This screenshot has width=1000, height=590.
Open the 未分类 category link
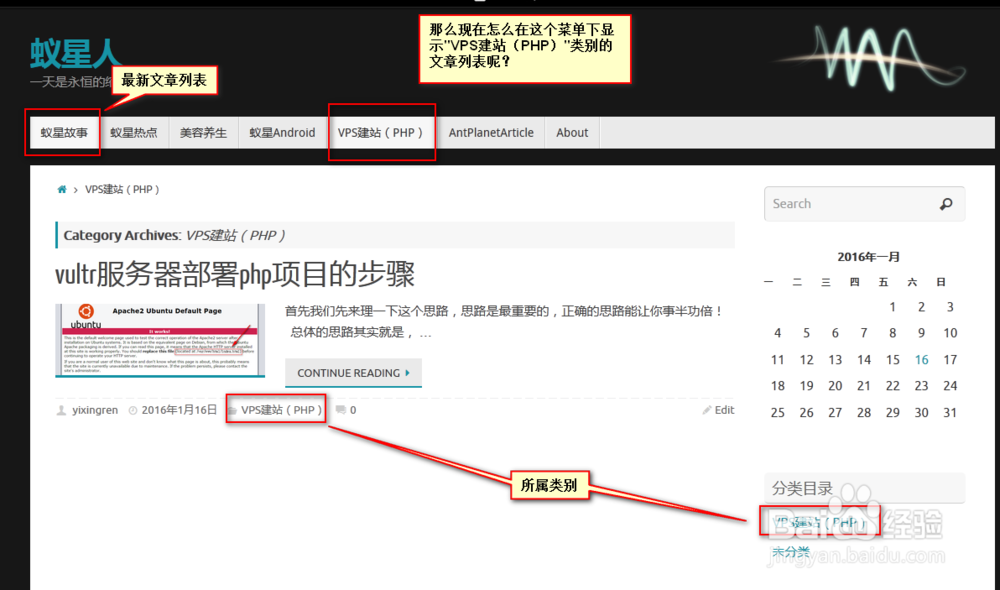(x=791, y=551)
